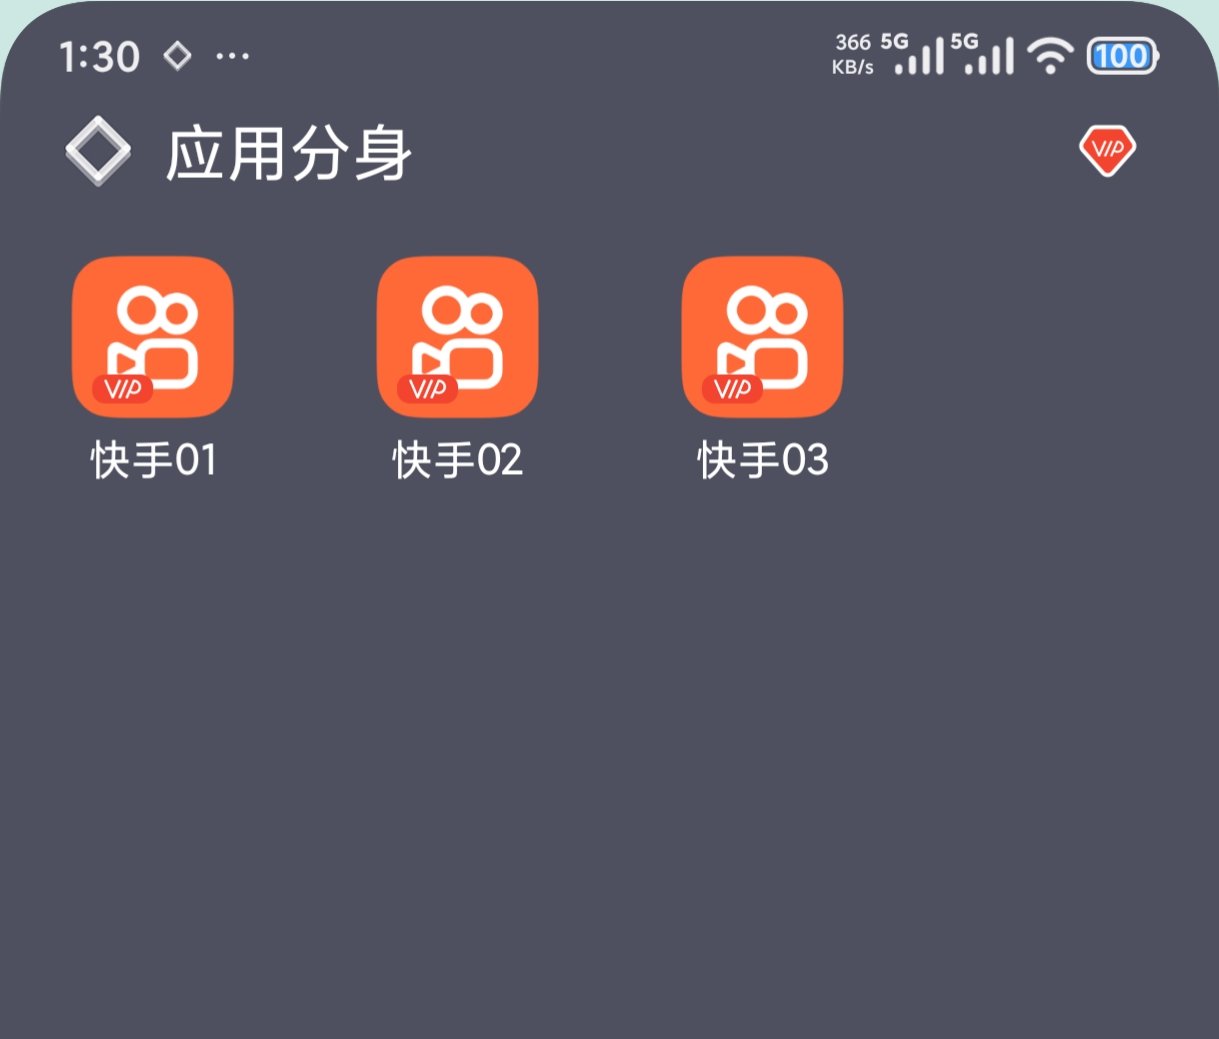Open the 快手01 cloned app icon
The height and width of the screenshot is (1039, 1219).
point(152,337)
